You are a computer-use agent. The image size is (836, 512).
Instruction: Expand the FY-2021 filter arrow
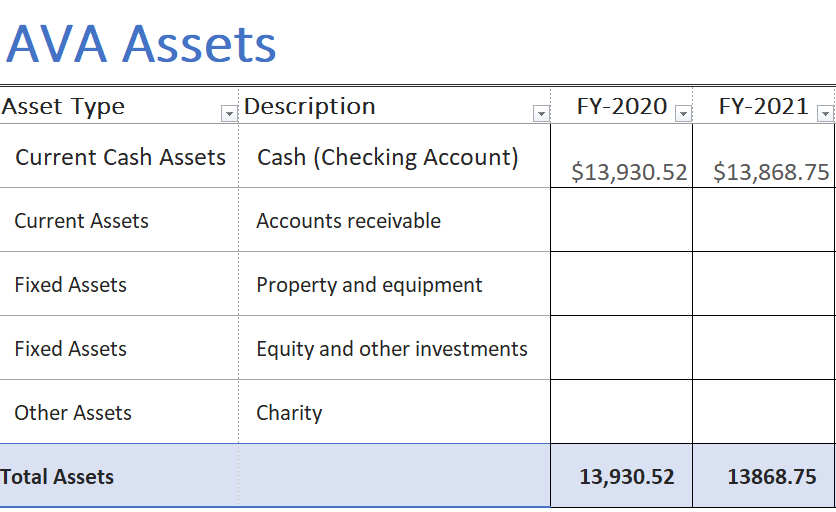pyautogui.click(x=825, y=114)
